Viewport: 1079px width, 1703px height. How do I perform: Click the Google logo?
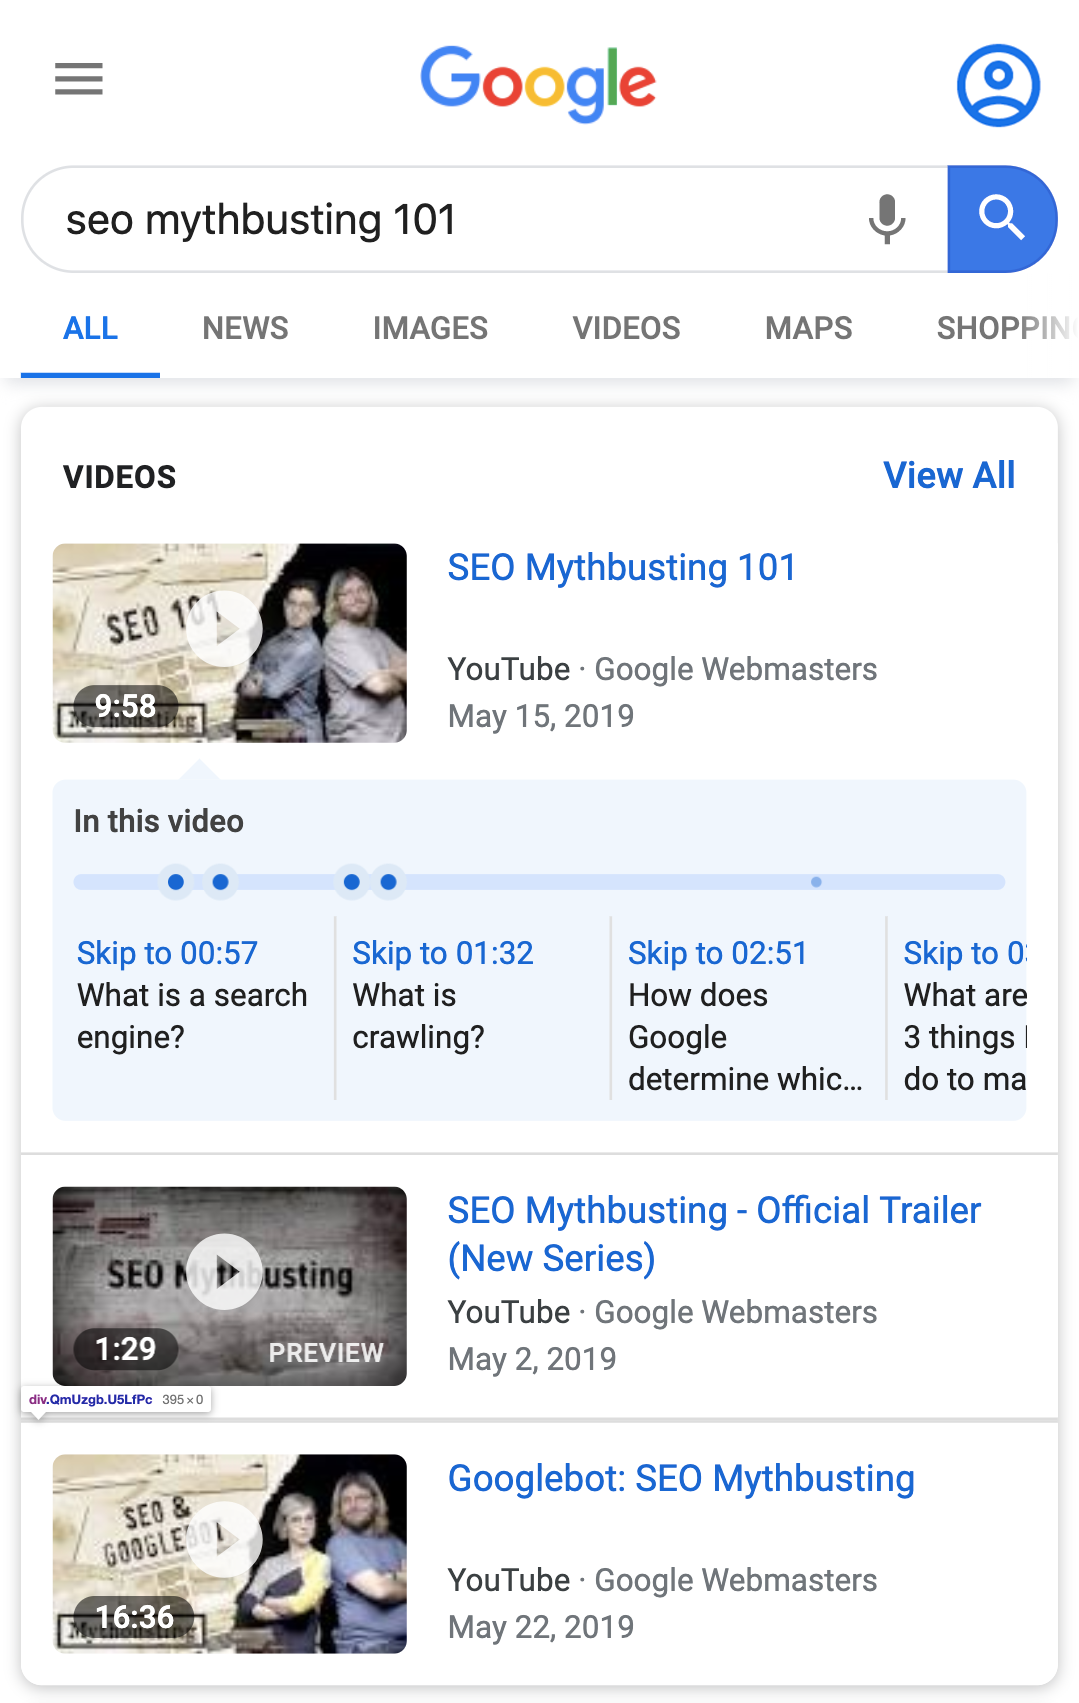coord(538,84)
